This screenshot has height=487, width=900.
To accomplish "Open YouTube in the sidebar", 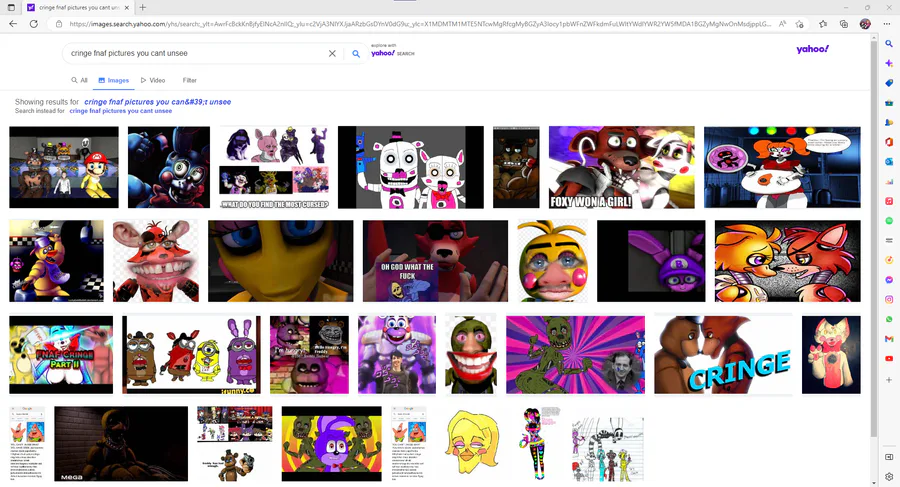I will 889,358.
